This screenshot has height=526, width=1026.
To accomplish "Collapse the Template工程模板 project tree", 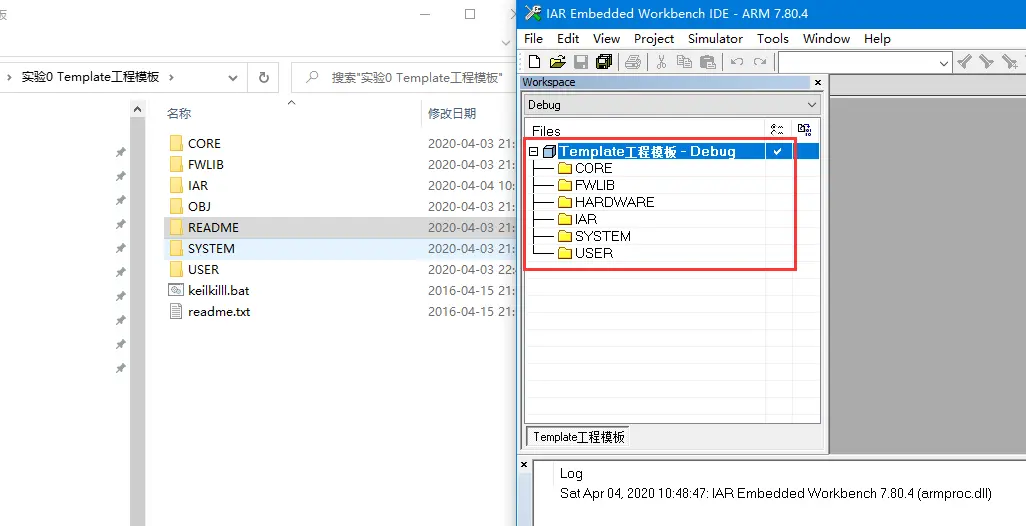I will 534,152.
